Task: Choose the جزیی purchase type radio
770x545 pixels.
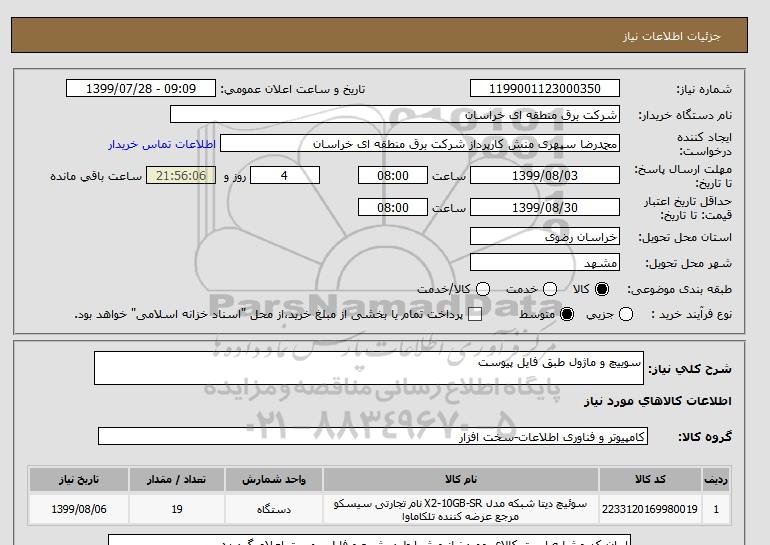Action: click(x=626, y=314)
